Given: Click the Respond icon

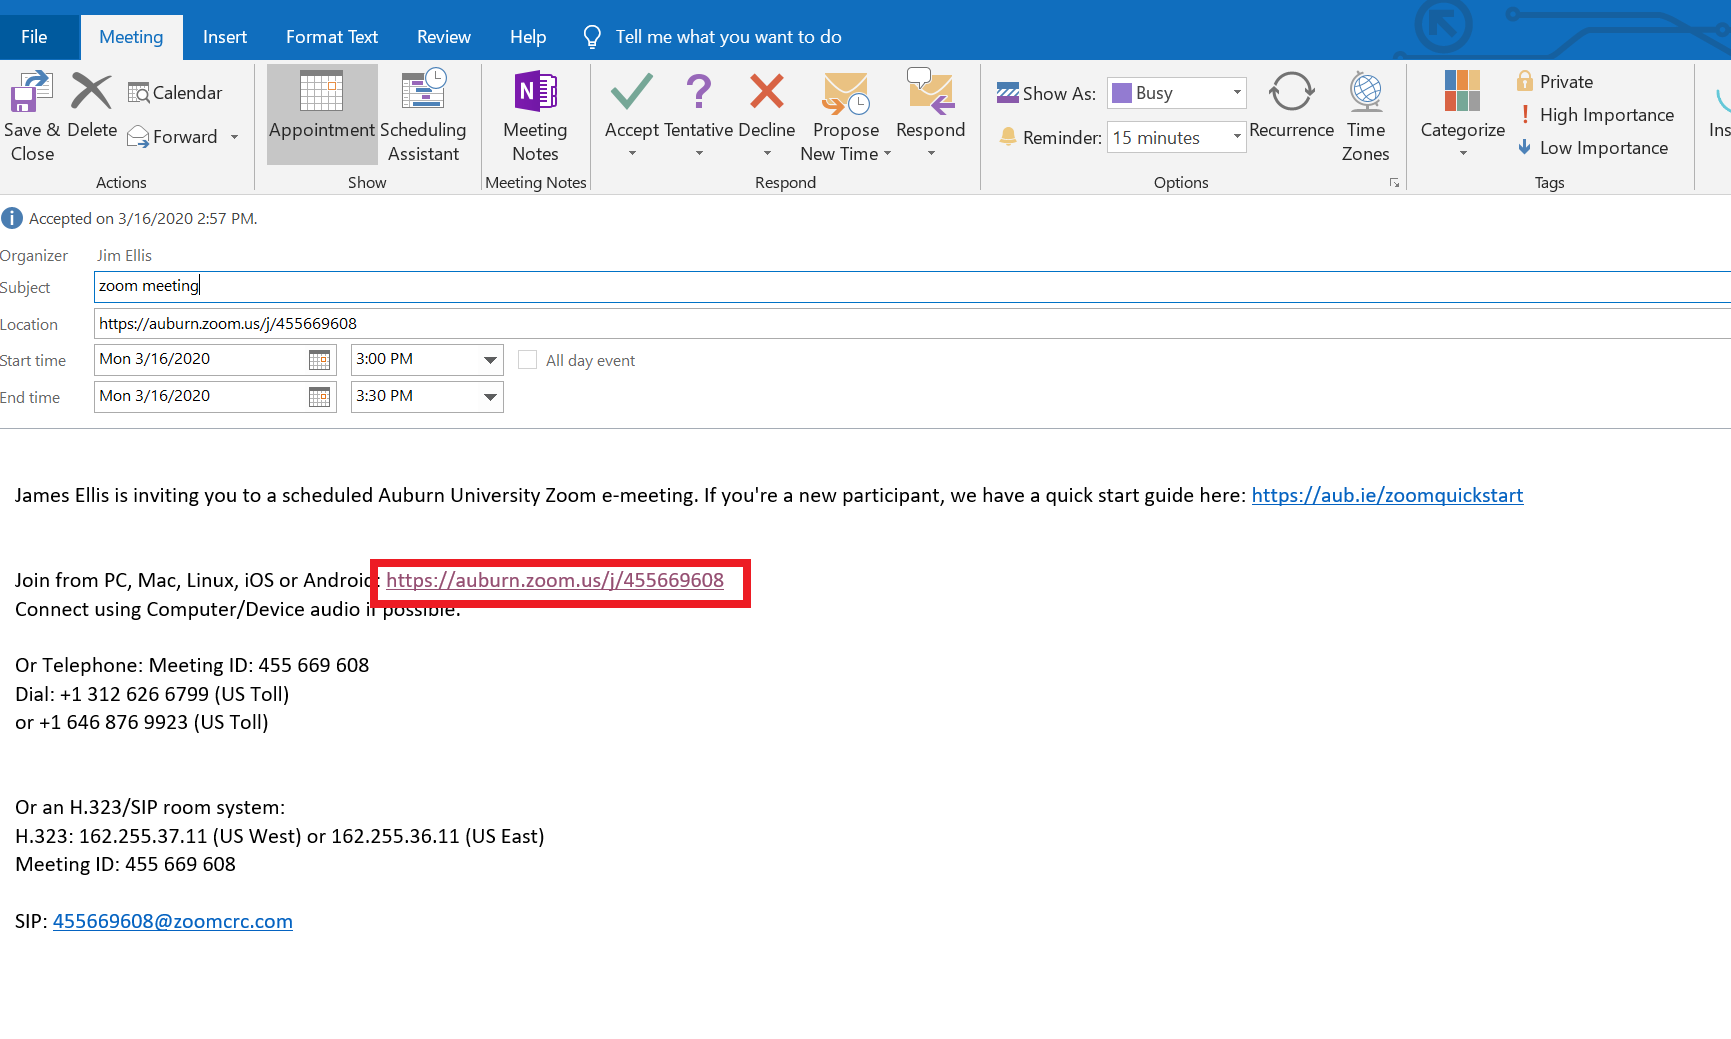Looking at the screenshot, I should 931,91.
